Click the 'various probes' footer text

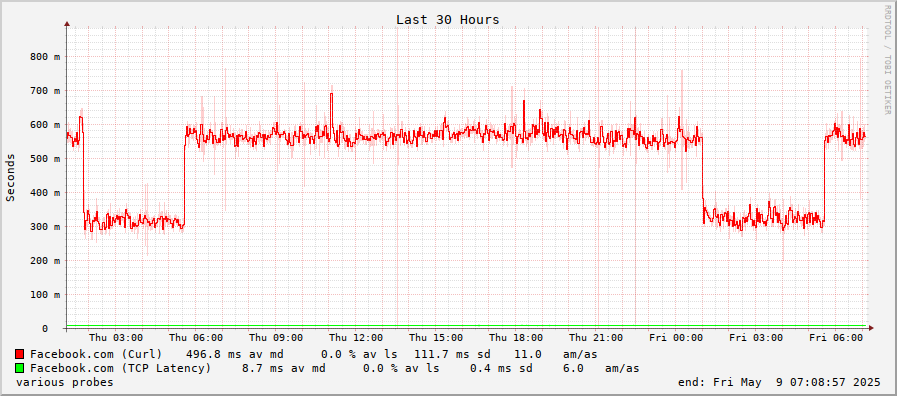65,382
